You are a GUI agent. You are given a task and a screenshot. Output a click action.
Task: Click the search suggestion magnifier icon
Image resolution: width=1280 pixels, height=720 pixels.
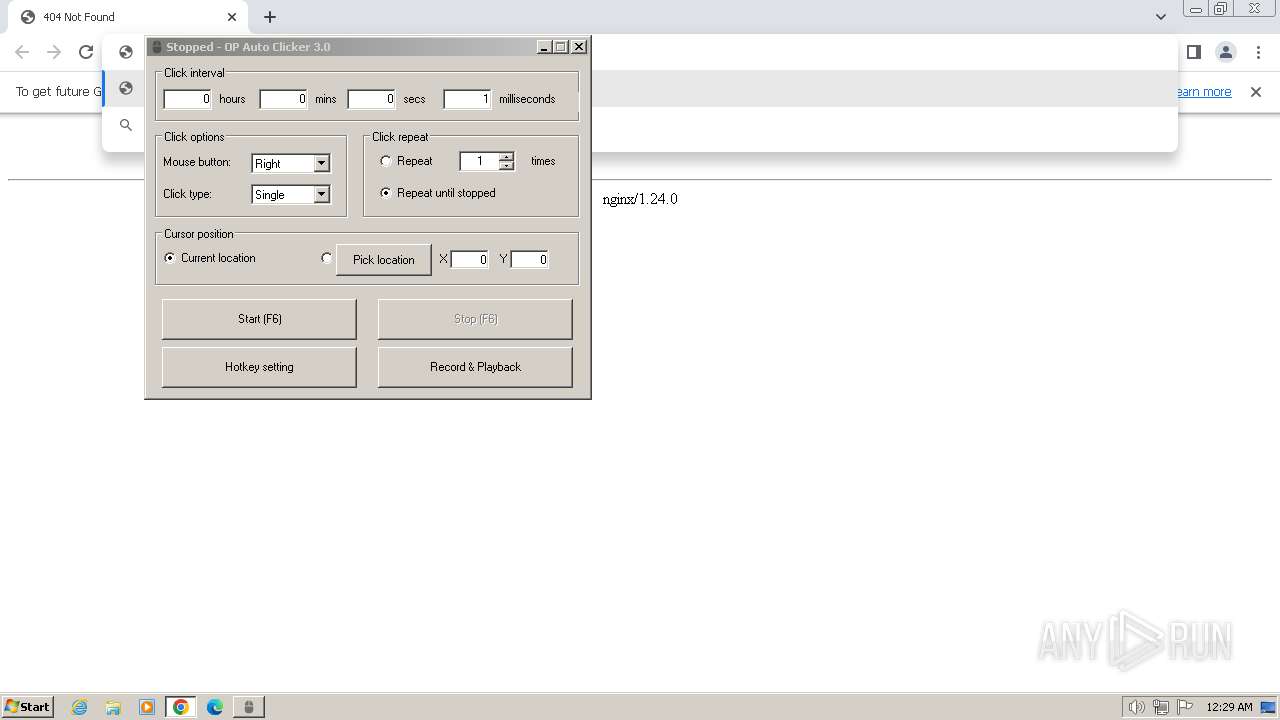(126, 125)
